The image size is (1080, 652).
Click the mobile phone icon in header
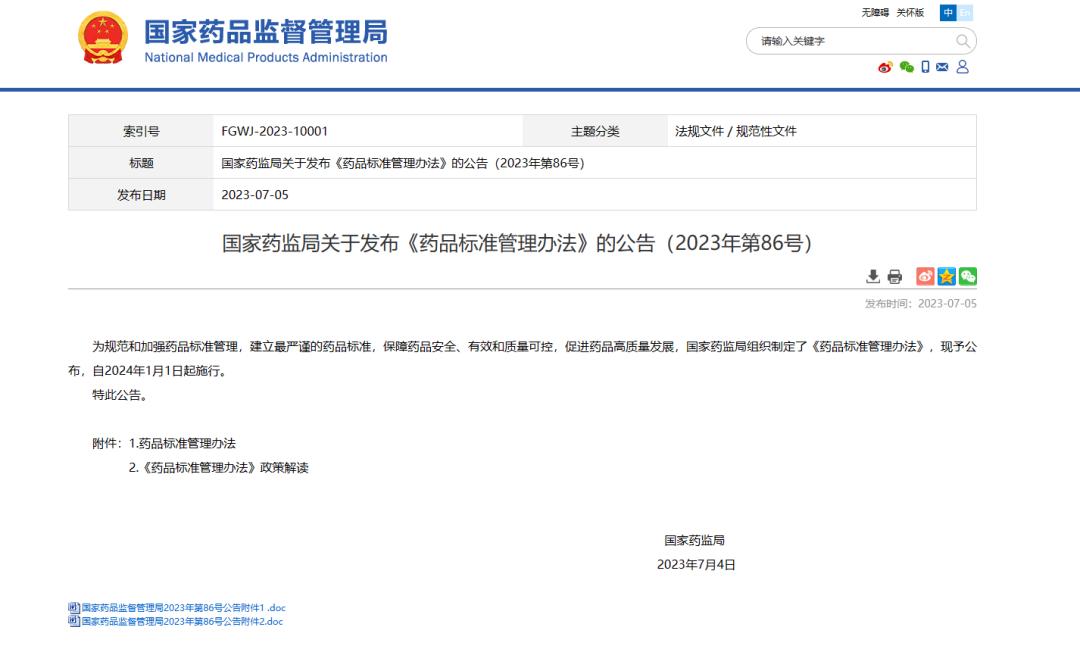point(925,67)
